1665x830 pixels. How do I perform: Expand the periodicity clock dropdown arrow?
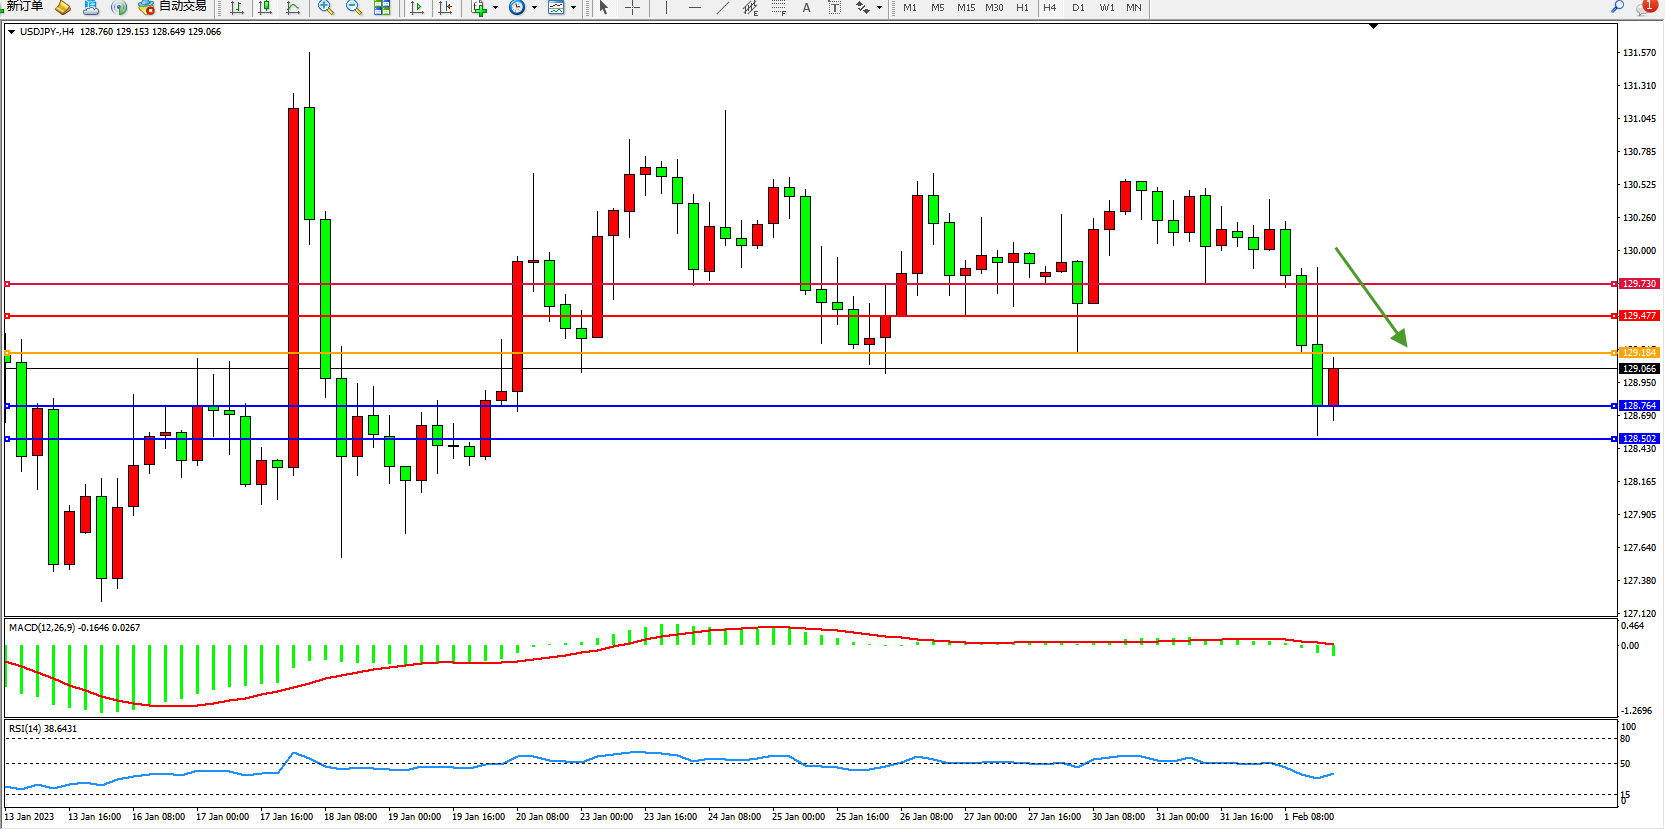[535, 8]
